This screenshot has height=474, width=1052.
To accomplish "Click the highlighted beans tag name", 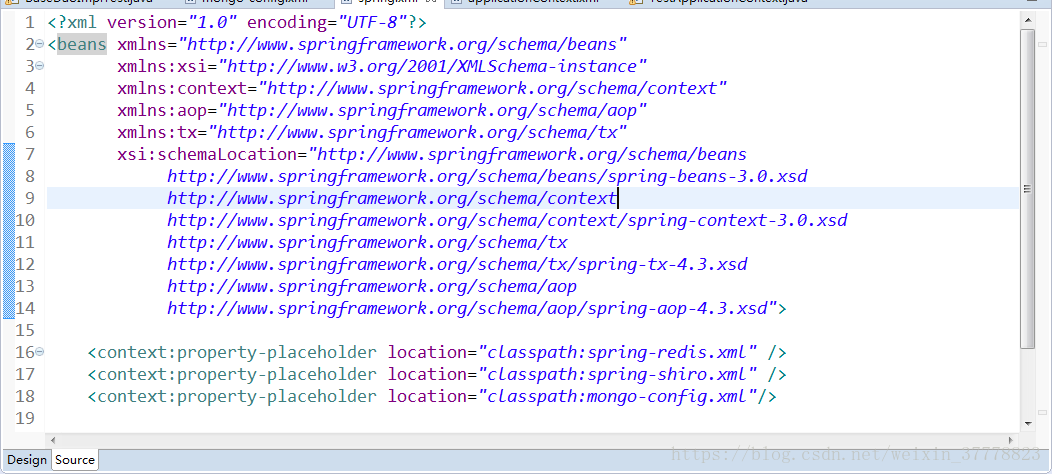I will tap(81, 44).
